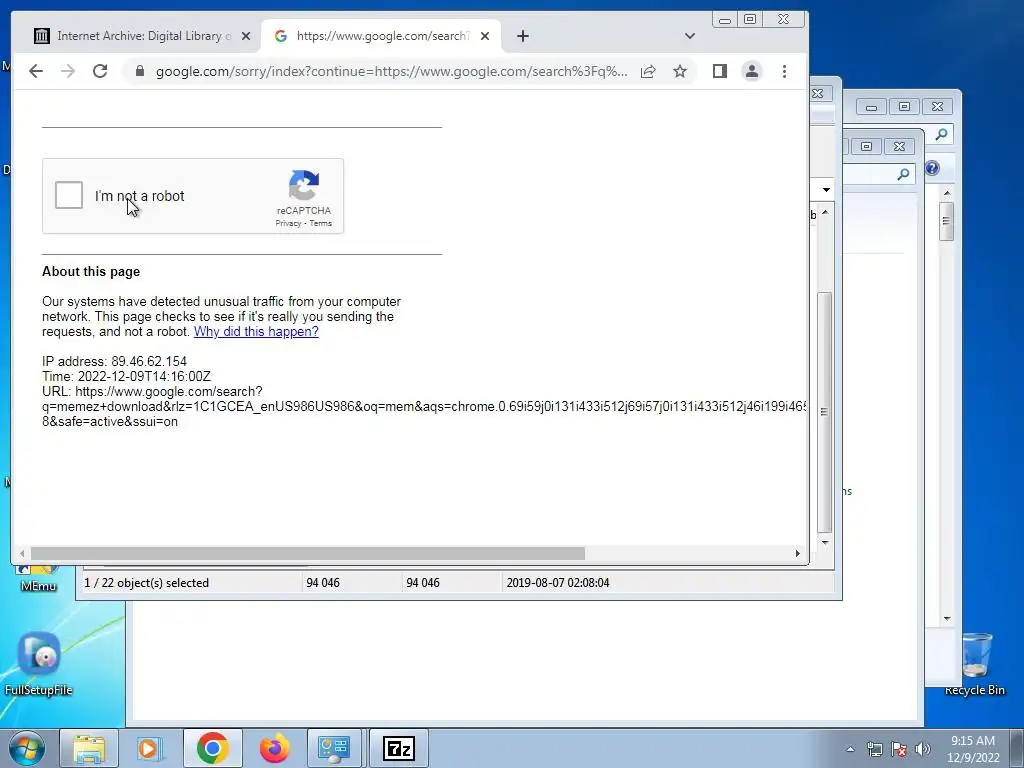Click the horizontal scrollbar right arrow
The image size is (1024, 768).
tap(797, 553)
